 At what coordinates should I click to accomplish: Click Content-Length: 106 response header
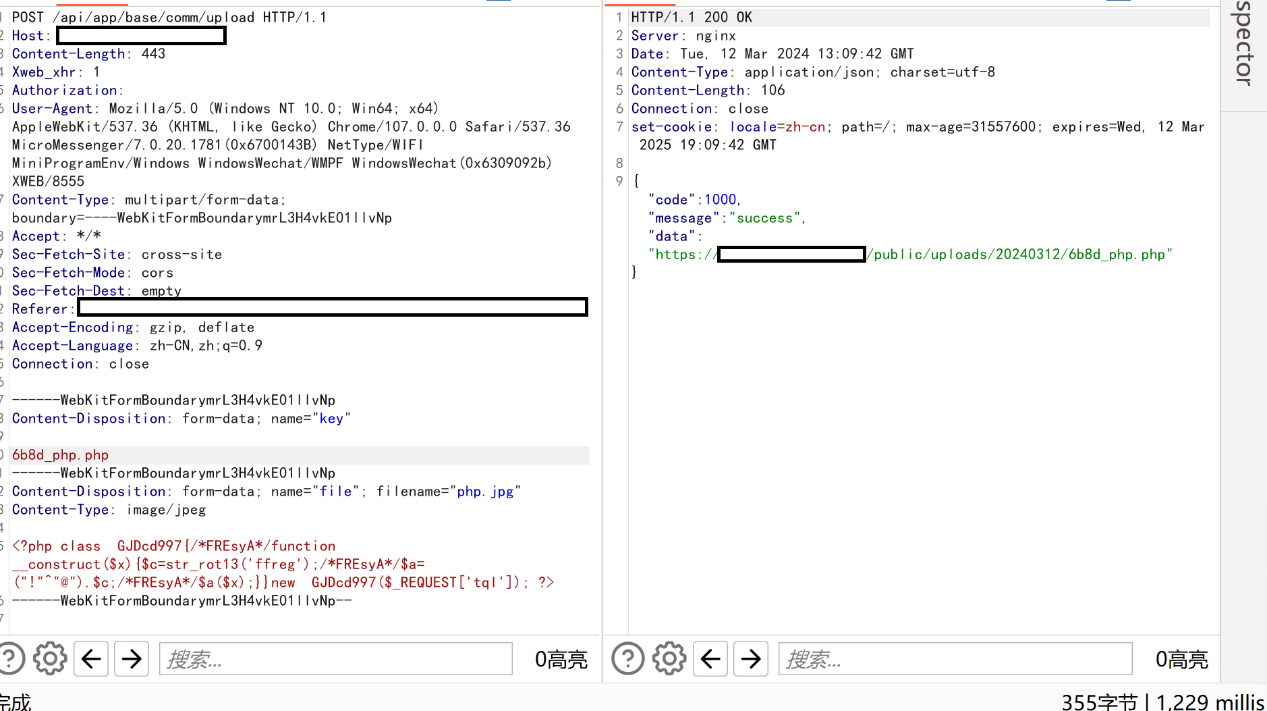708,90
